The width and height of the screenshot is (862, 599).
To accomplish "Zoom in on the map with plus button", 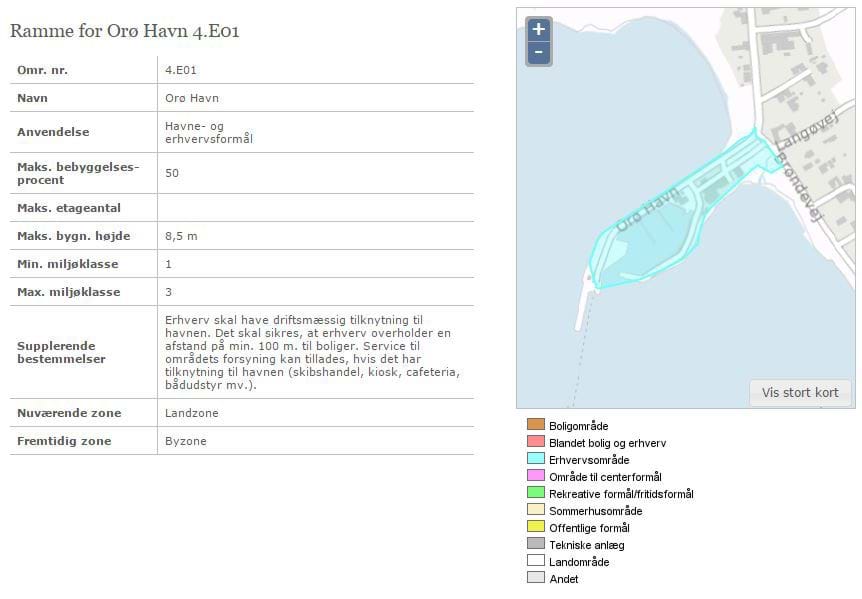I will [x=538, y=30].
